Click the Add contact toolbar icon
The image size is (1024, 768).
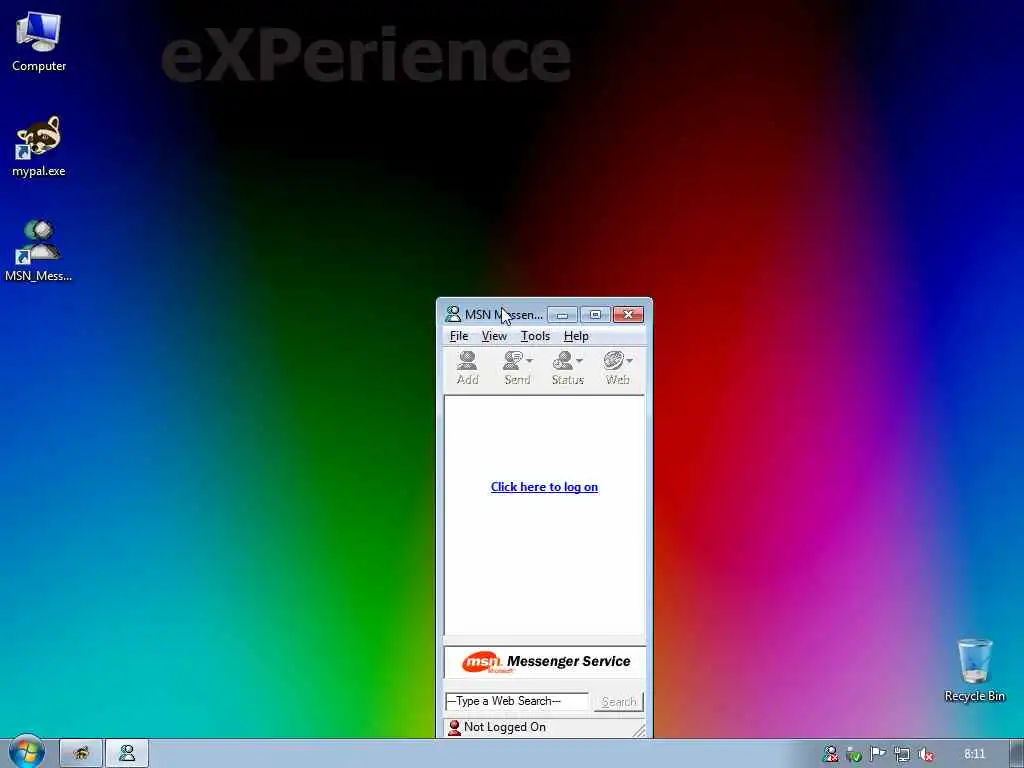[x=468, y=368]
